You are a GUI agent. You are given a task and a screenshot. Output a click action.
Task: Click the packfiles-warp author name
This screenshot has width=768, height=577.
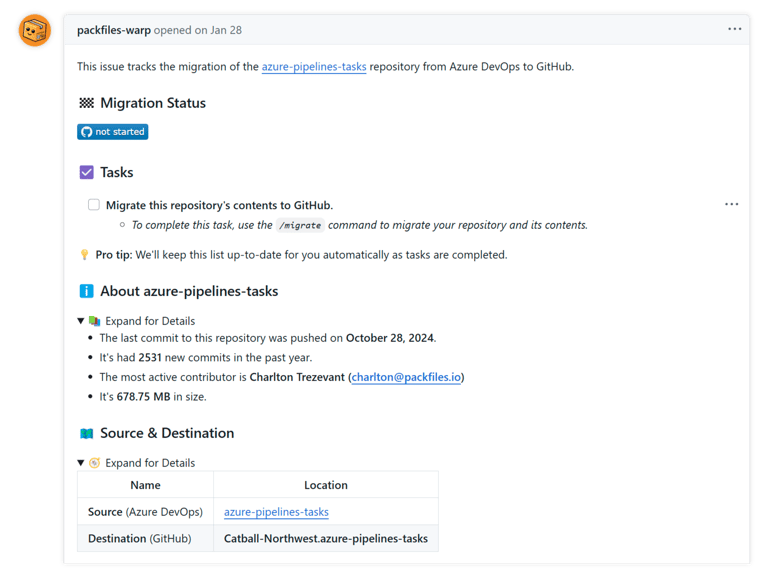click(x=114, y=30)
